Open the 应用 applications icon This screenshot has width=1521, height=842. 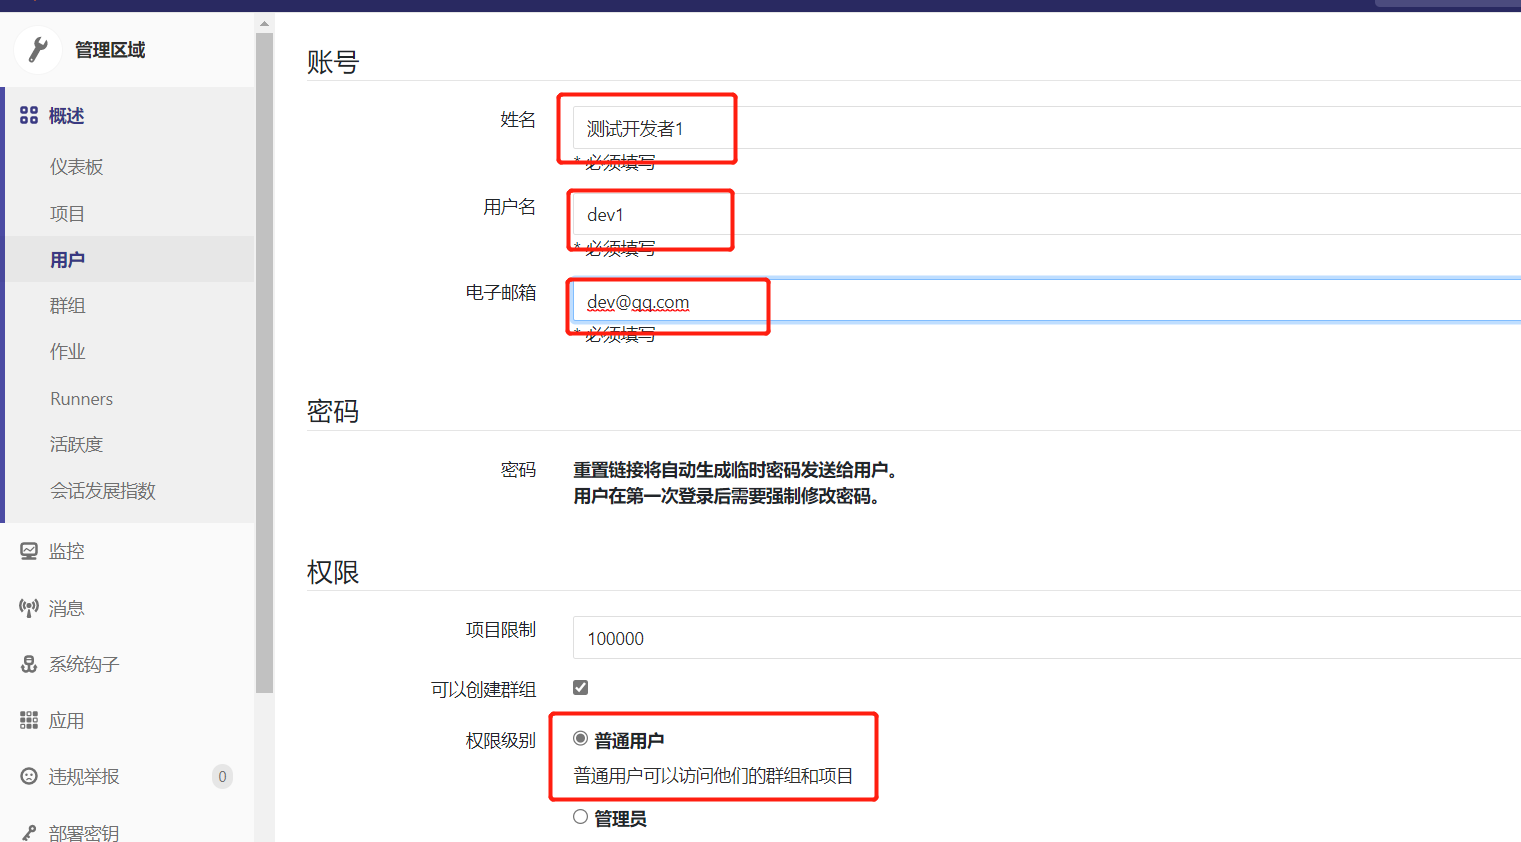(x=28, y=719)
